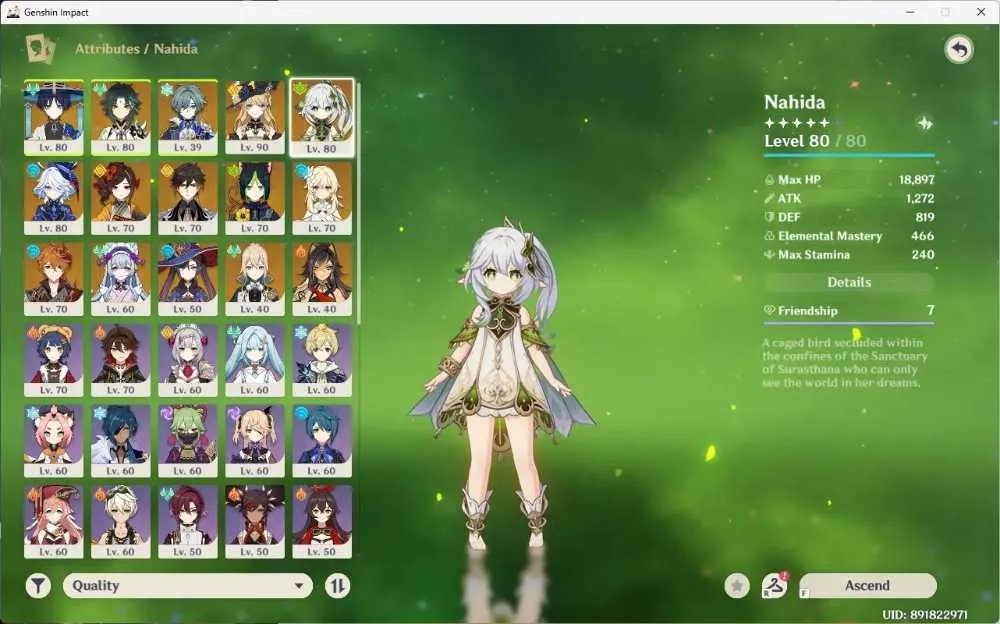Select Noelle's maid portrait

click(188, 360)
